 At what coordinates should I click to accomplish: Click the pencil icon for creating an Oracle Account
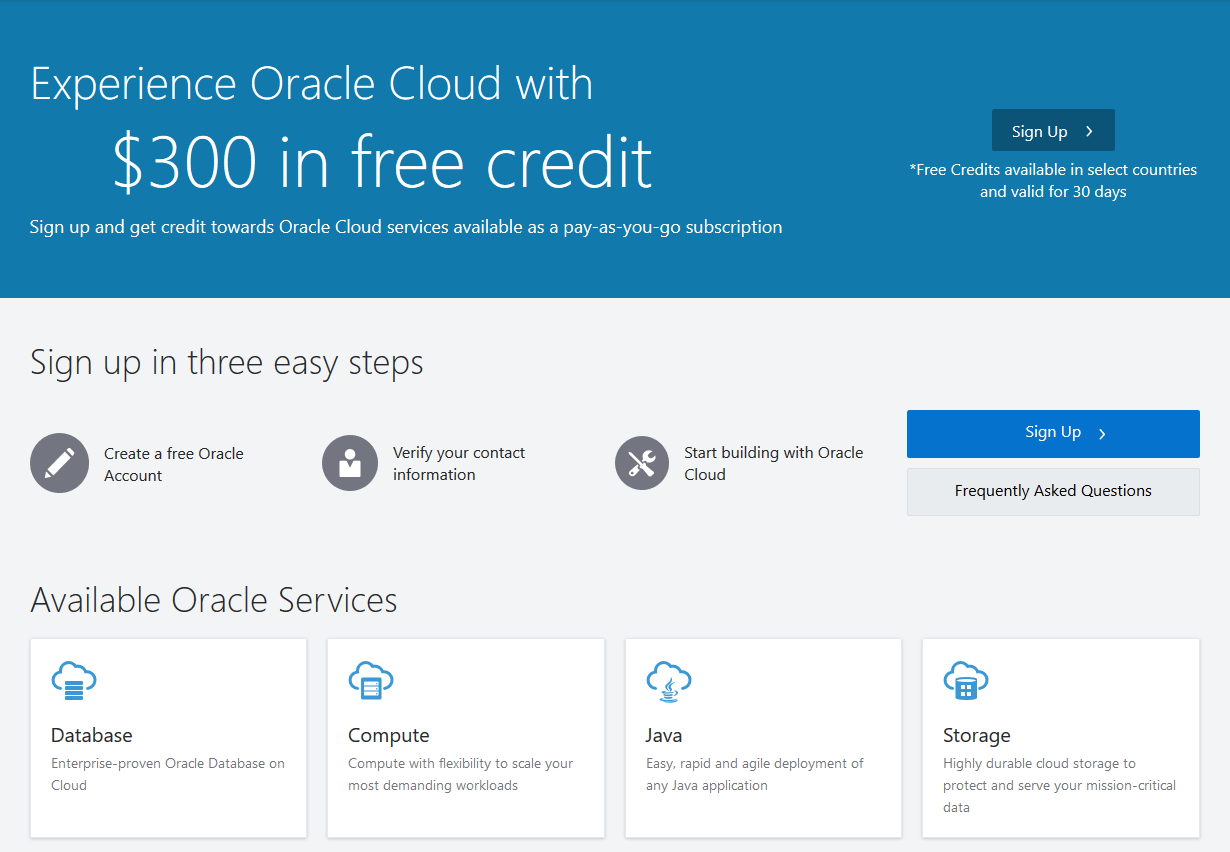(59, 463)
